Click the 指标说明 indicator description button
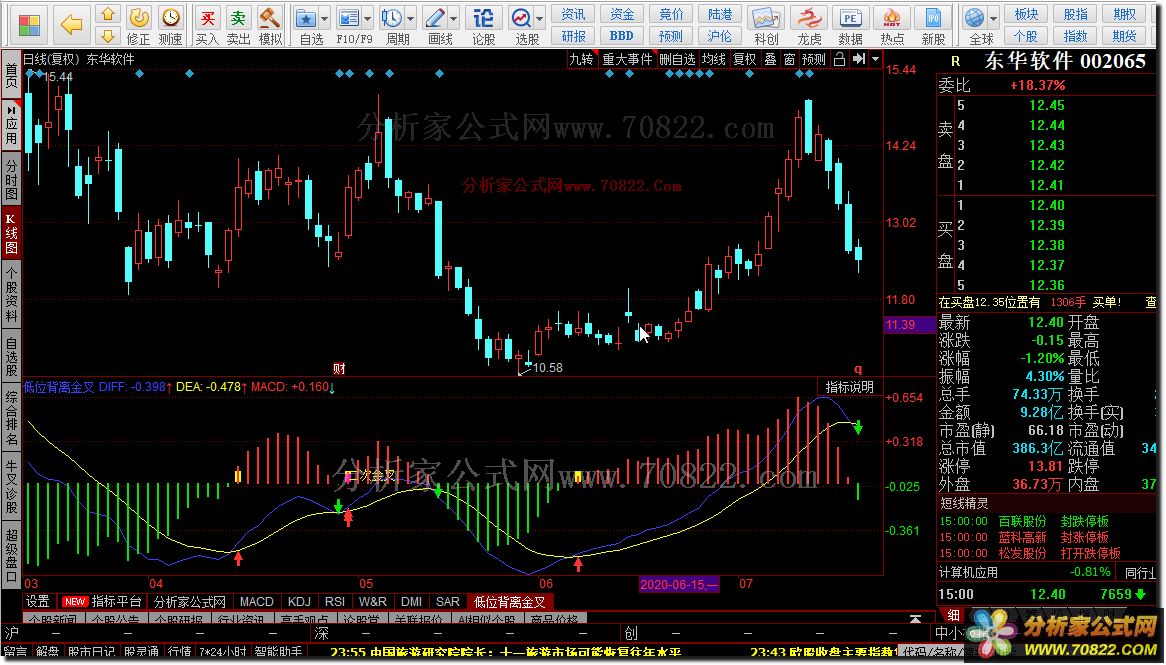Image resolution: width=1166 pixels, height=665 pixels. [849, 387]
